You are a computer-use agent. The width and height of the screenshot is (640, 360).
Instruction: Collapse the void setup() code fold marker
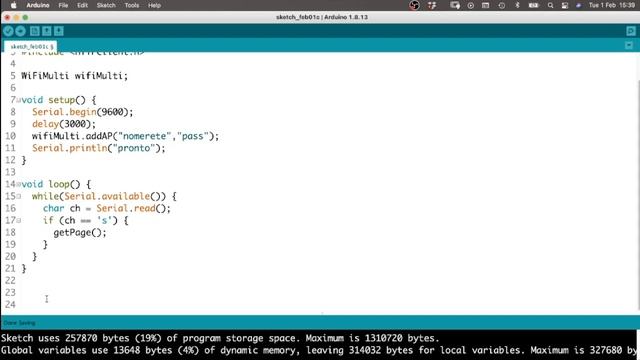click(18, 100)
